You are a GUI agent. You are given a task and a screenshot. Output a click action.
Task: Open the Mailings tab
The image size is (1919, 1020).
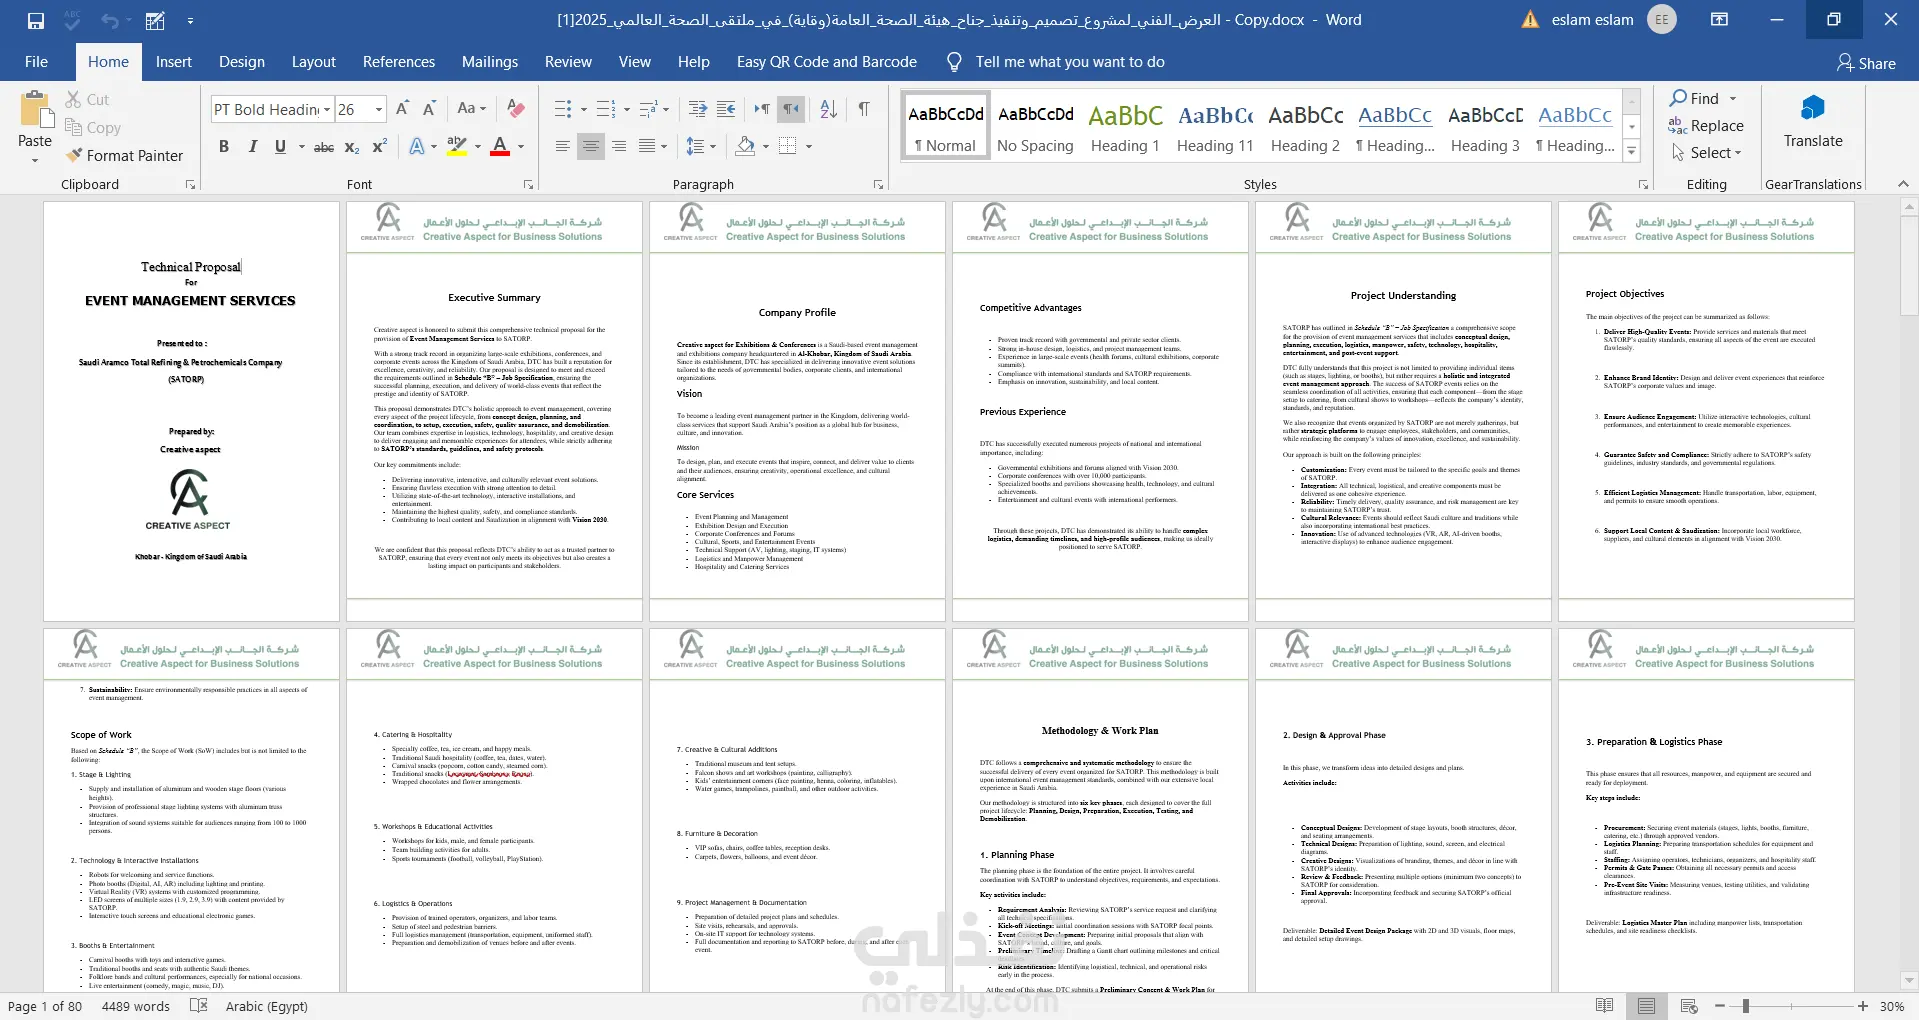[490, 62]
